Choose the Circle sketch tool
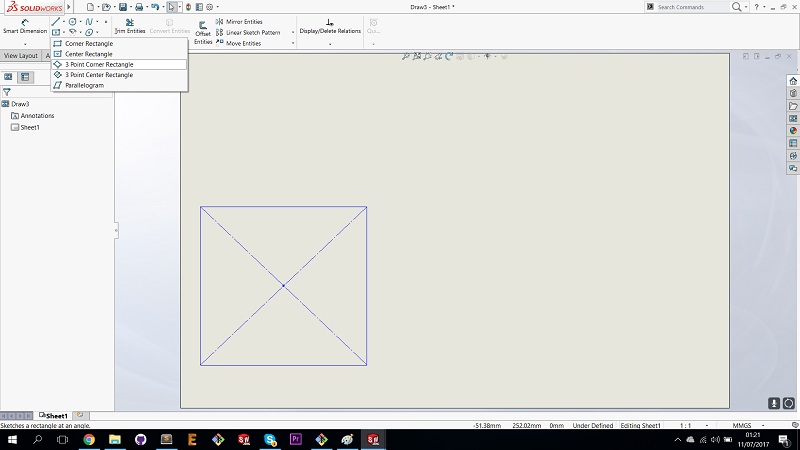Screen dimensions: 800x450 (72, 21)
